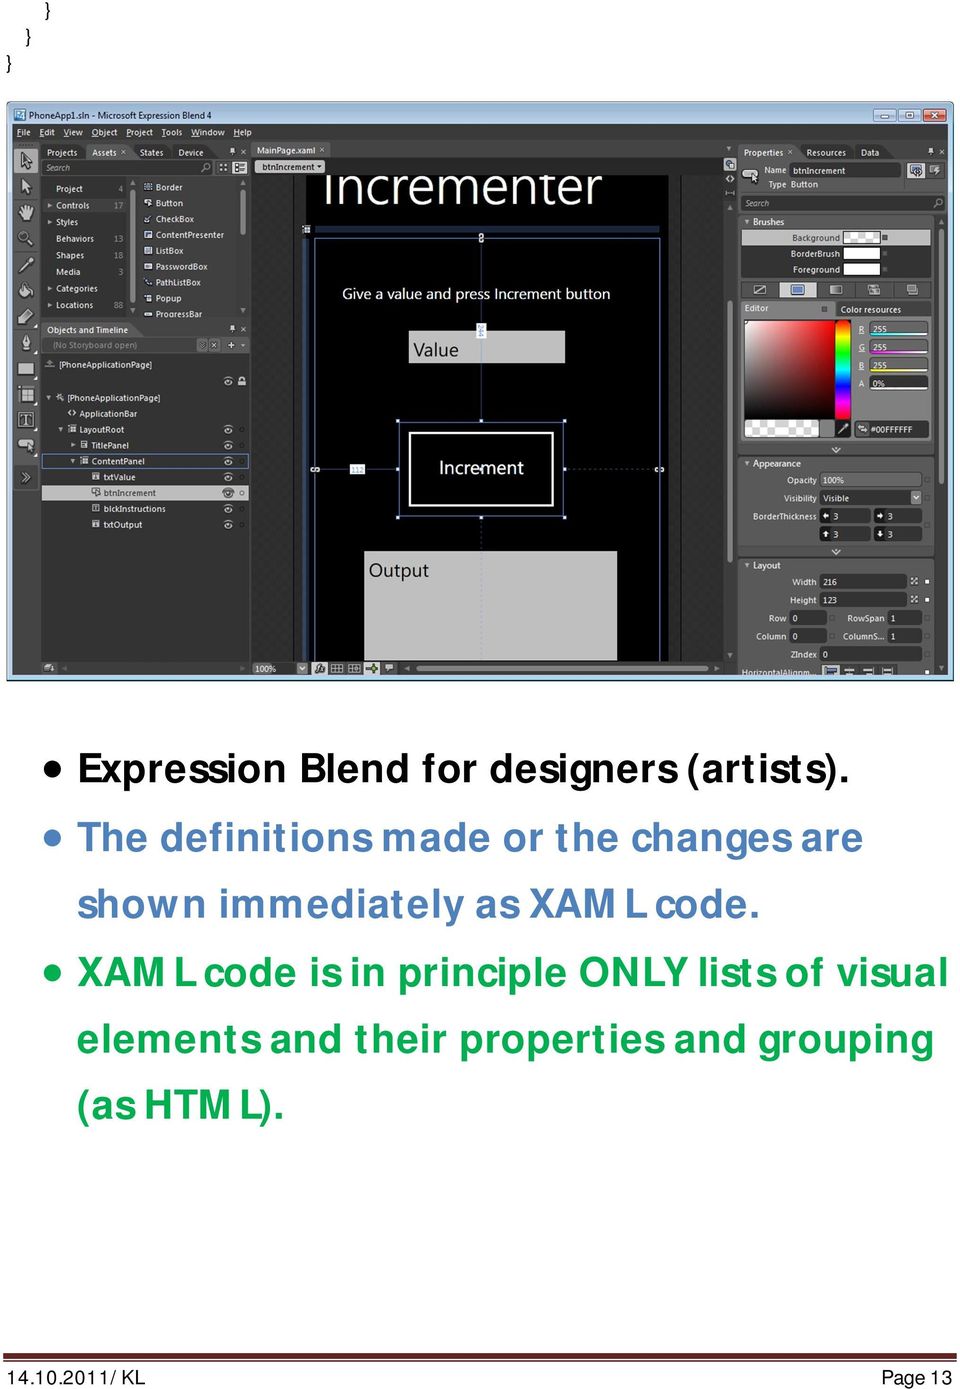This screenshot has width=960, height=1389.
Task: Open the Tools menu
Action: (x=172, y=132)
